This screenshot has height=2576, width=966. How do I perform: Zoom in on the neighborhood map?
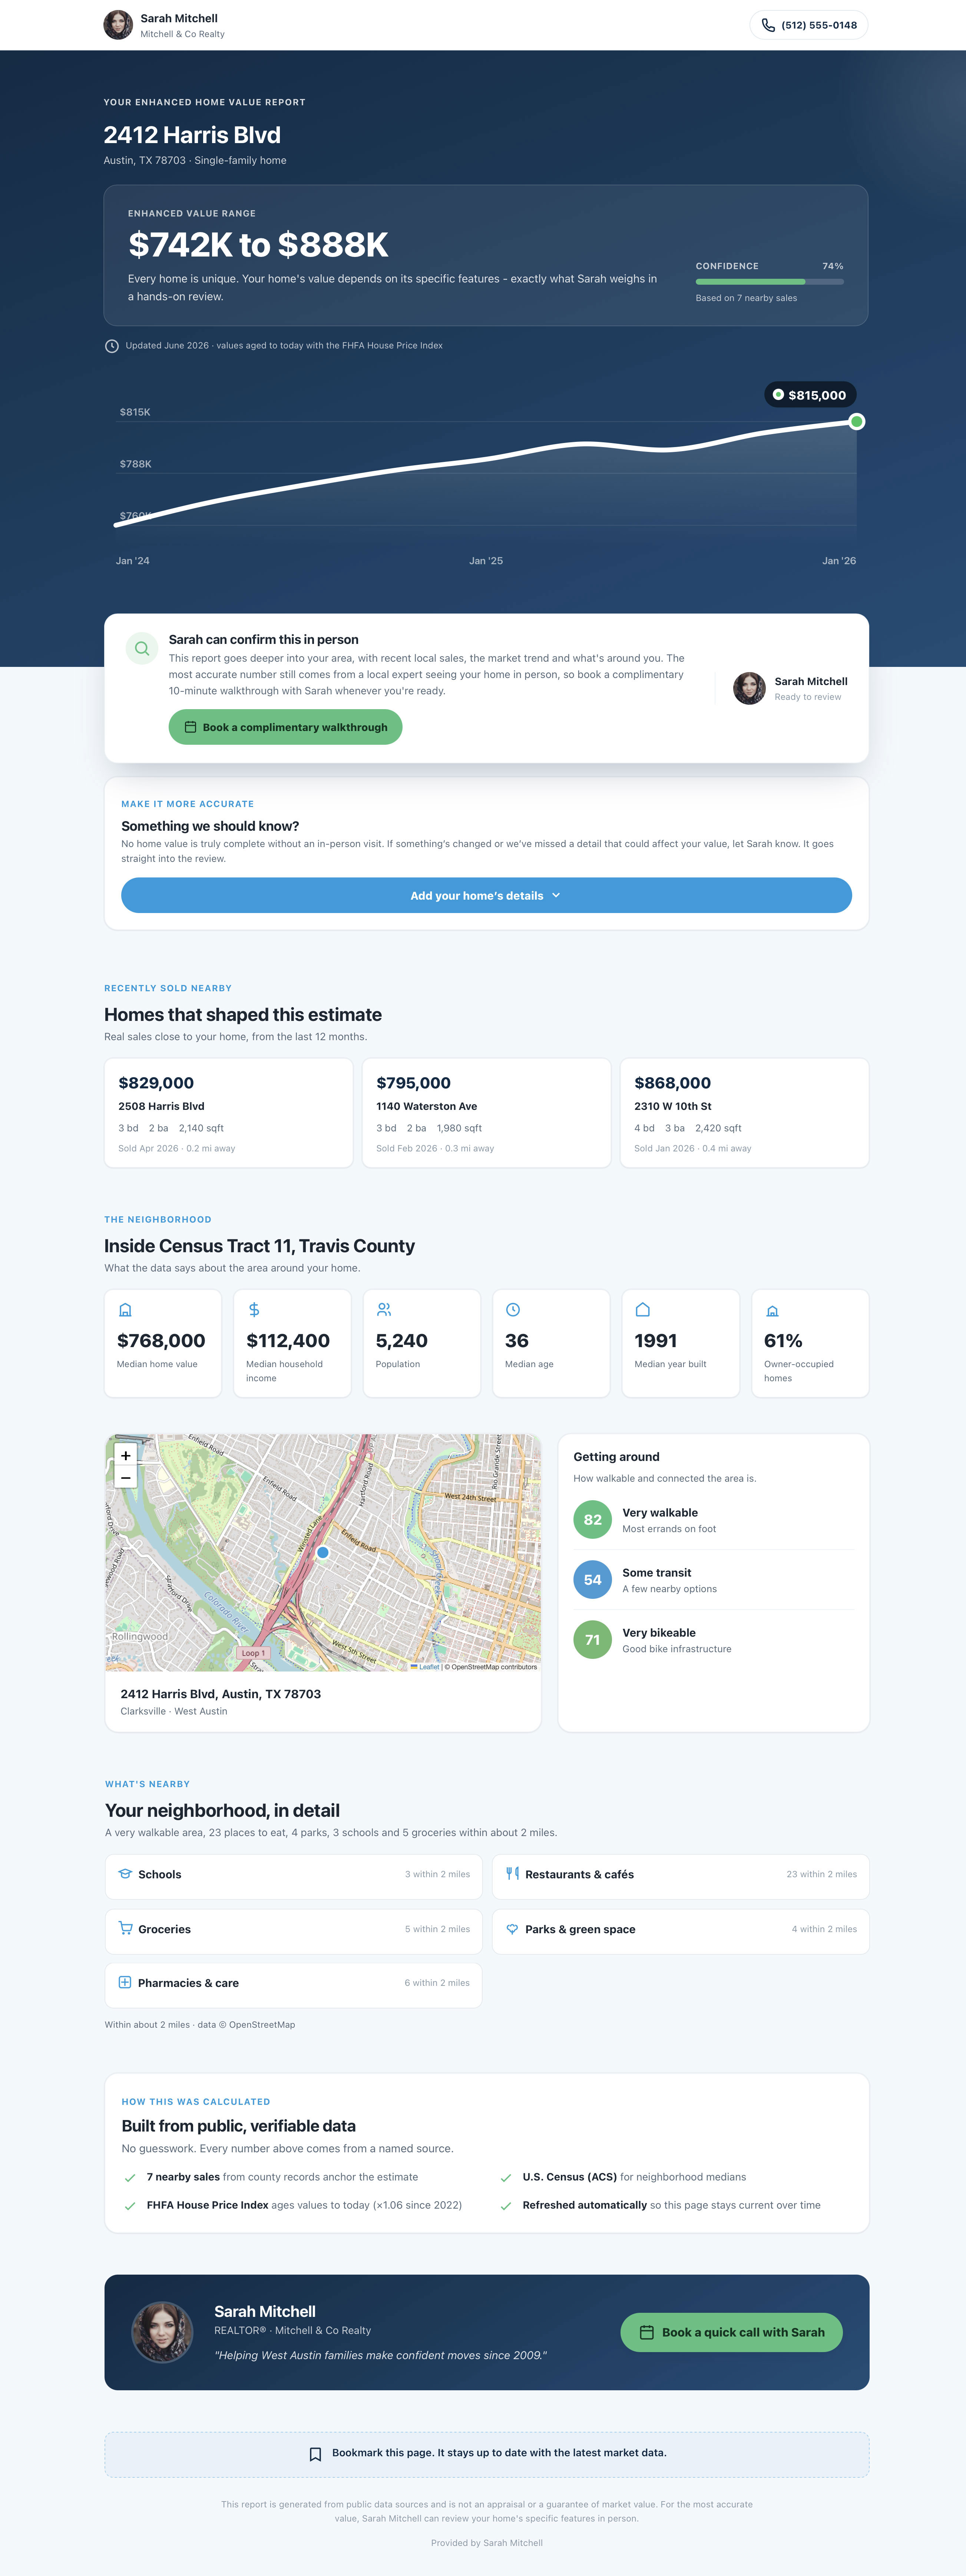tap(126, 1455)
